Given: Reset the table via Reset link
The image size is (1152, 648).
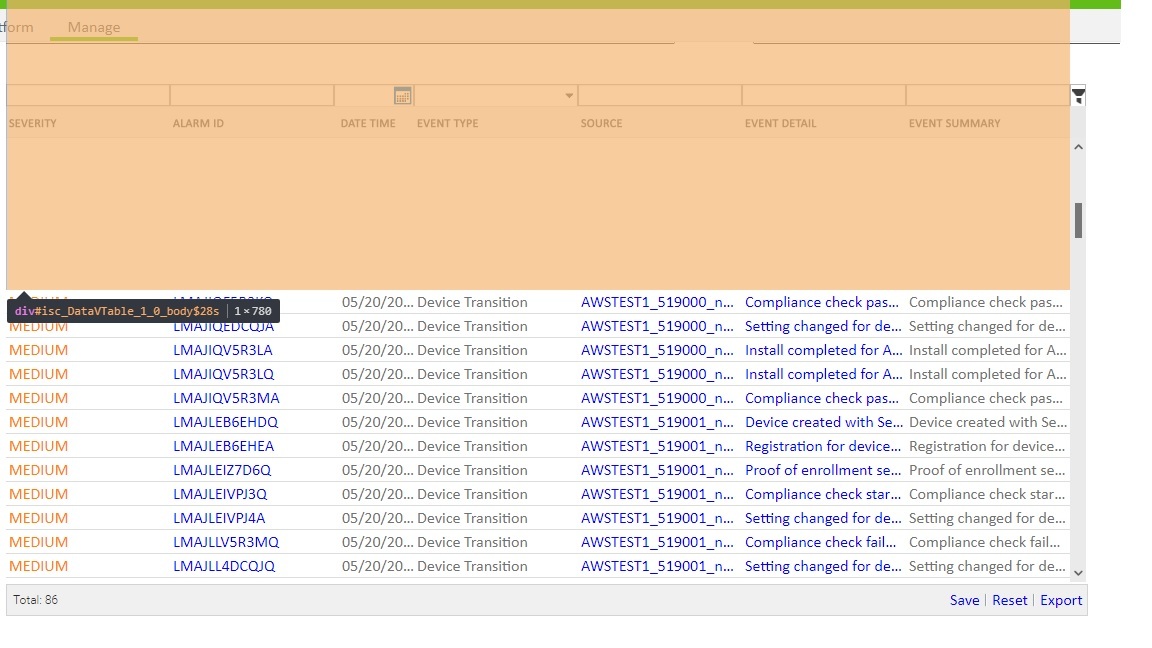Looking at the screenshot, I should pyautogui.click(x=1009, y=600).
